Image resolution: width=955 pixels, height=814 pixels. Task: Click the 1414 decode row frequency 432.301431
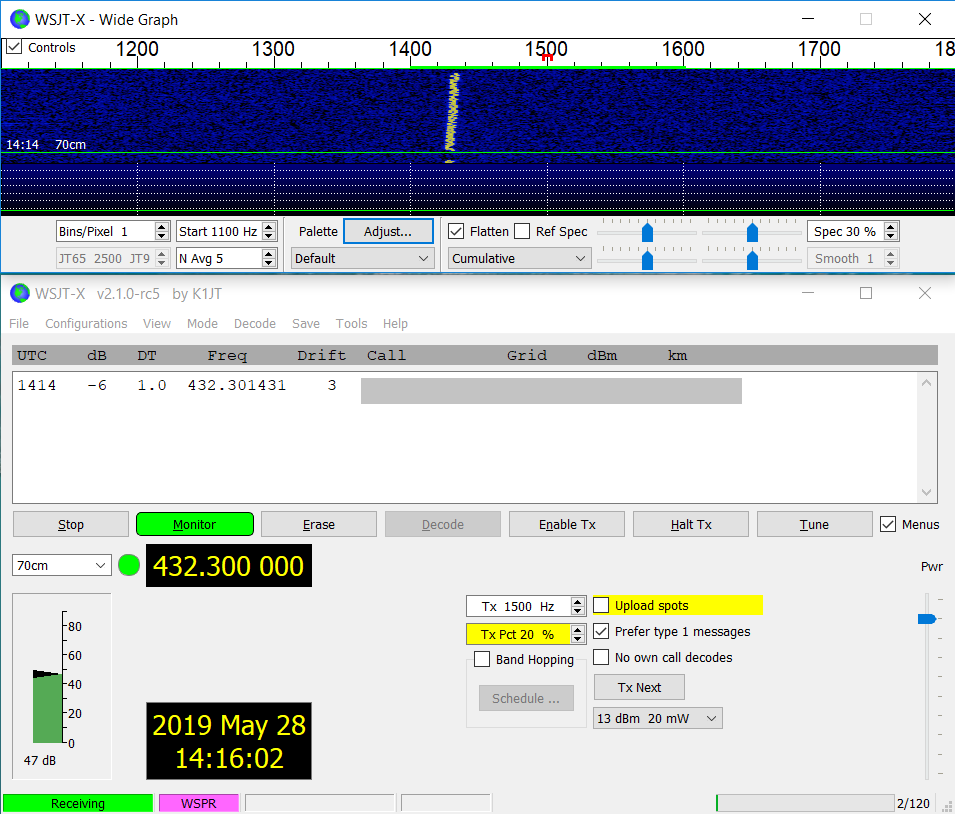point(237,385)
